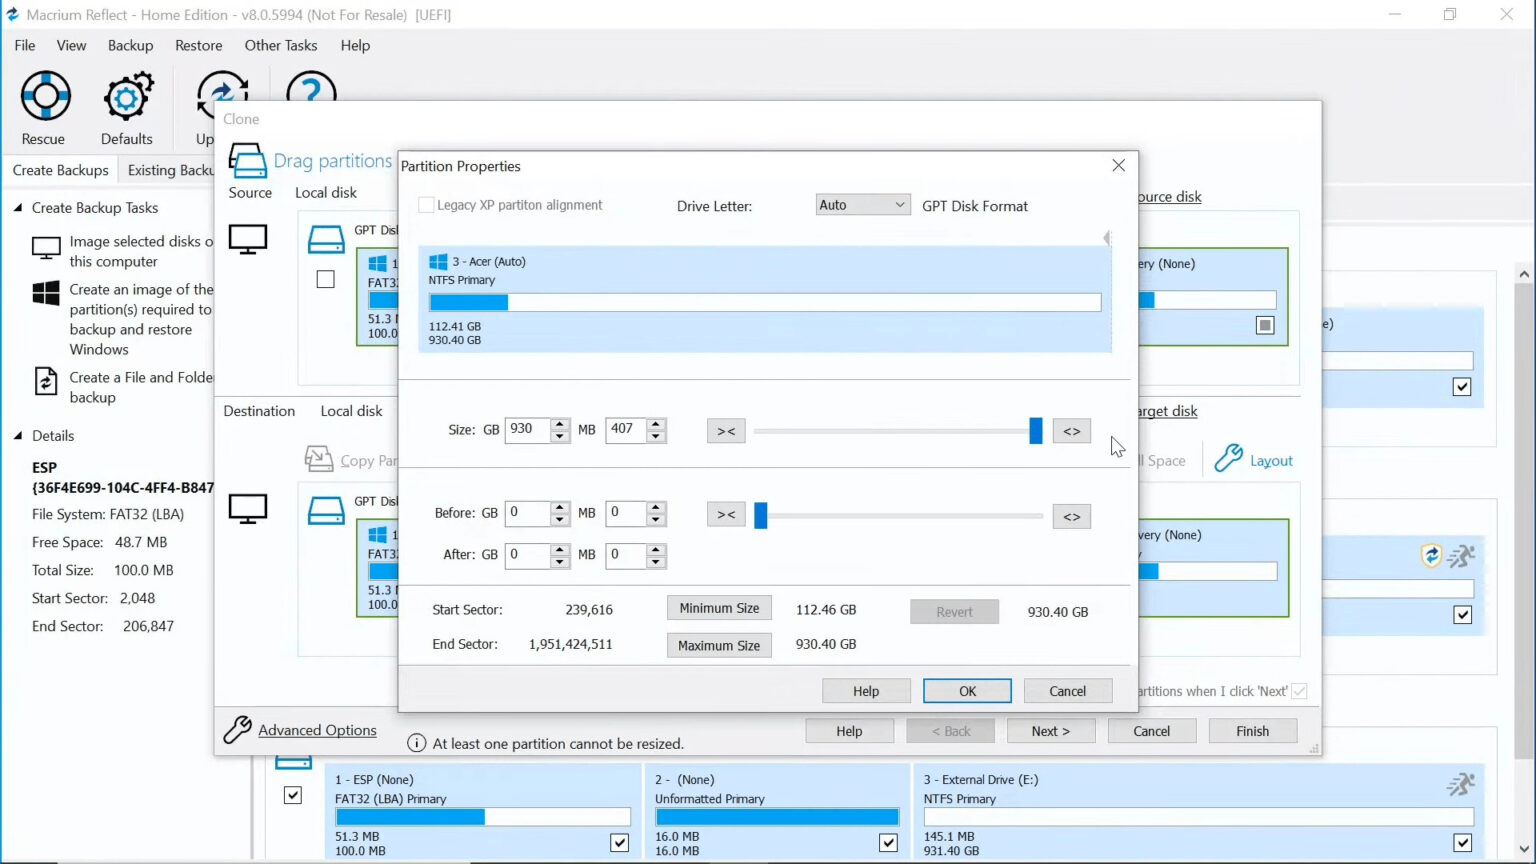Click Help button in Partition Properties
The height and width of the screenshot is (864, 1536).
coord(866,691)
